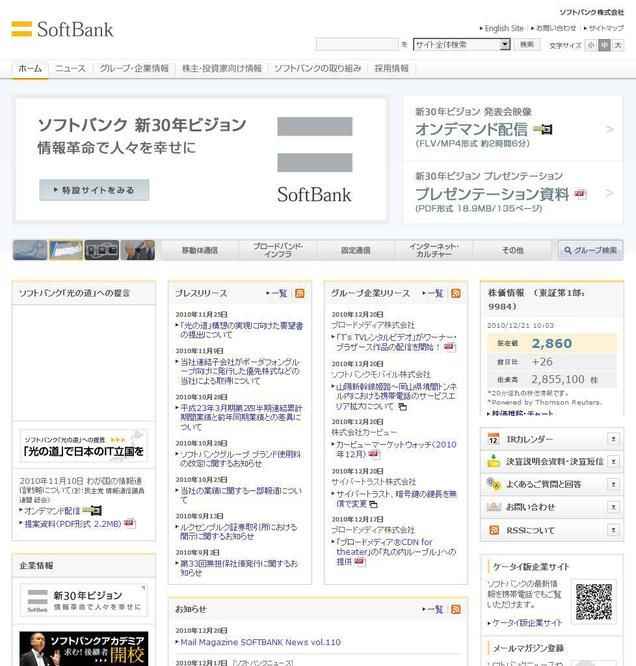The width and height of the screenshot is (636, 666).
Task: Select the first banner thumbnail in the carousel strip
Action: click(30, 250)
